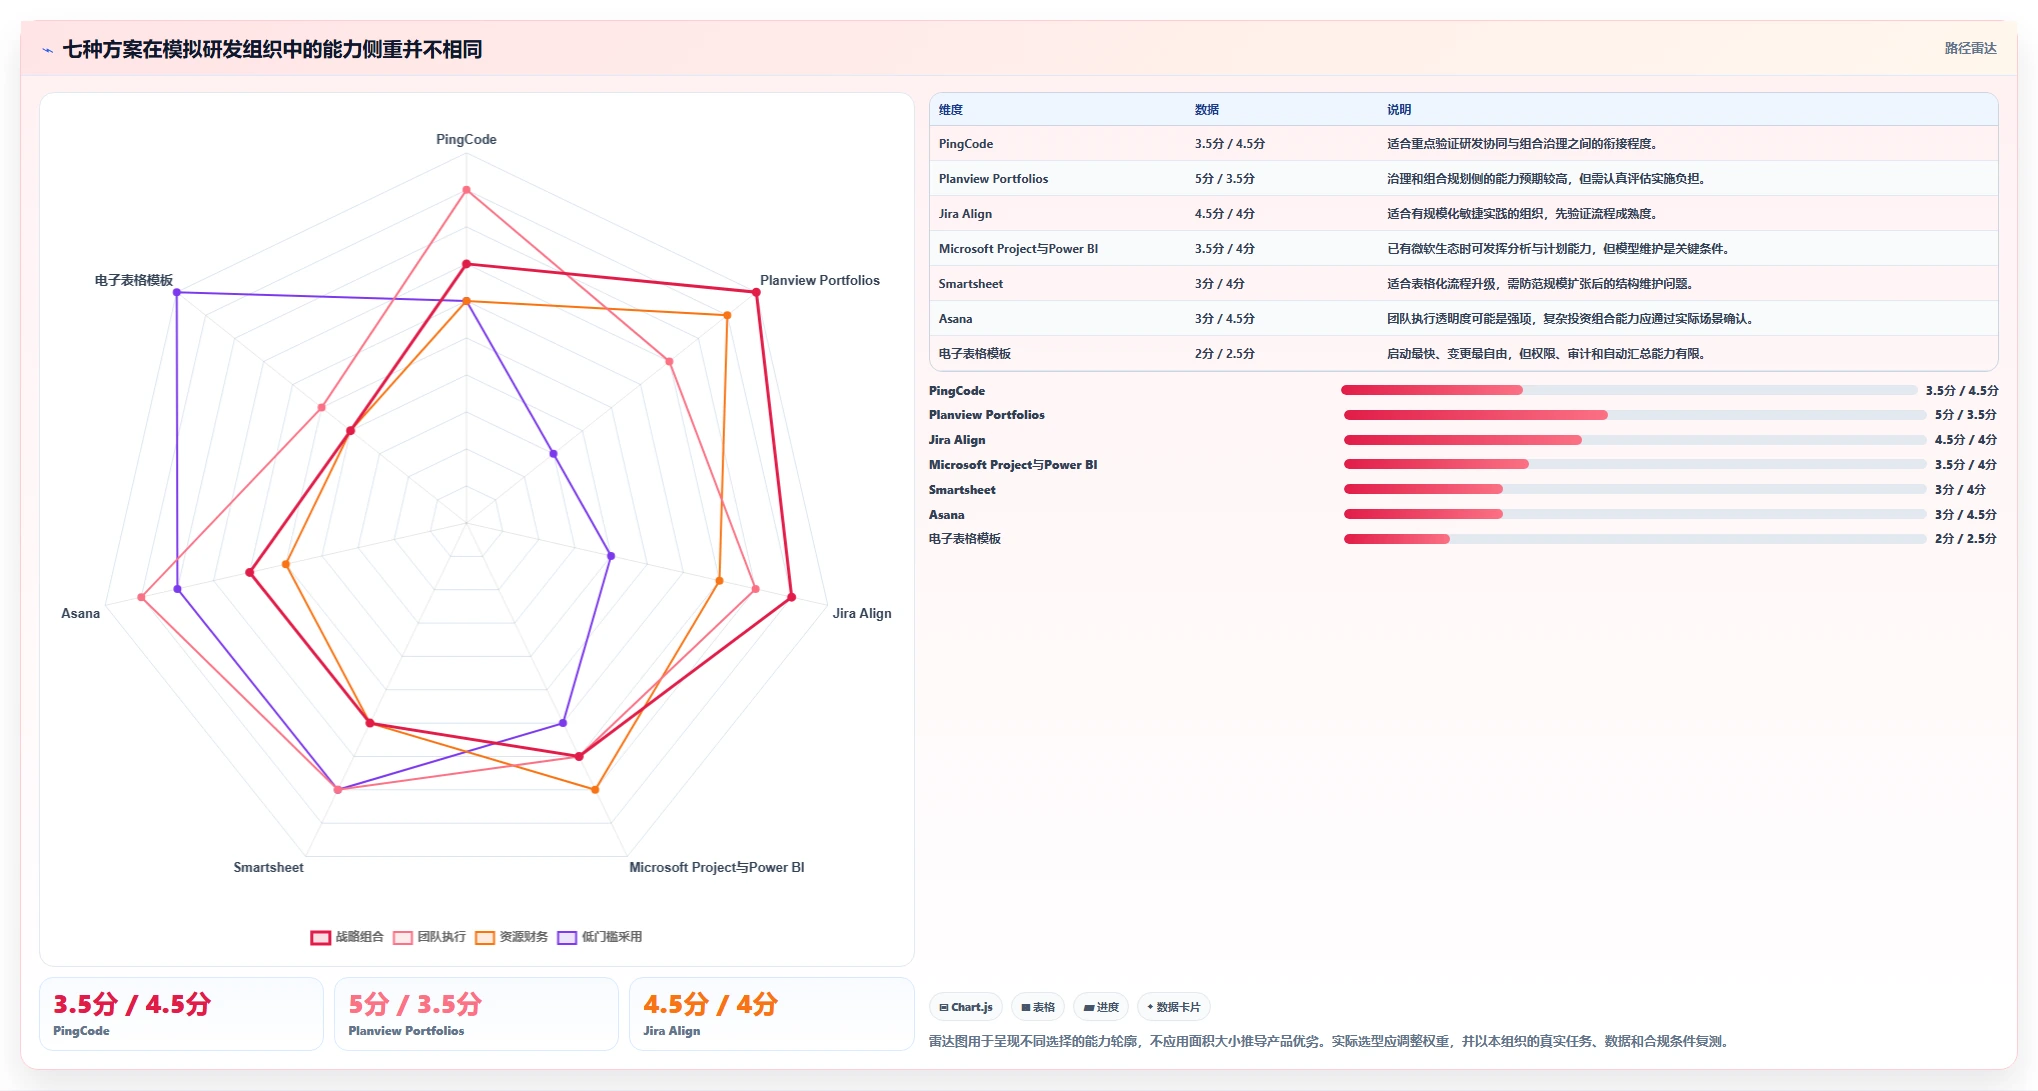Toggle the 低门槛采用 legend series
This screenshot has width=2038, height=1091.
click(600, 937)
